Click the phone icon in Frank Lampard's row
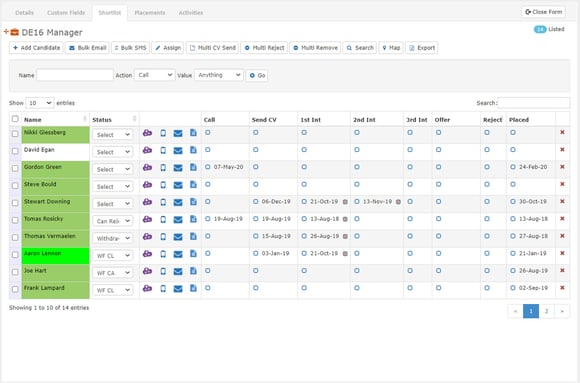The width and height of the screenshot is (580, 383). [x=163, y=288]
